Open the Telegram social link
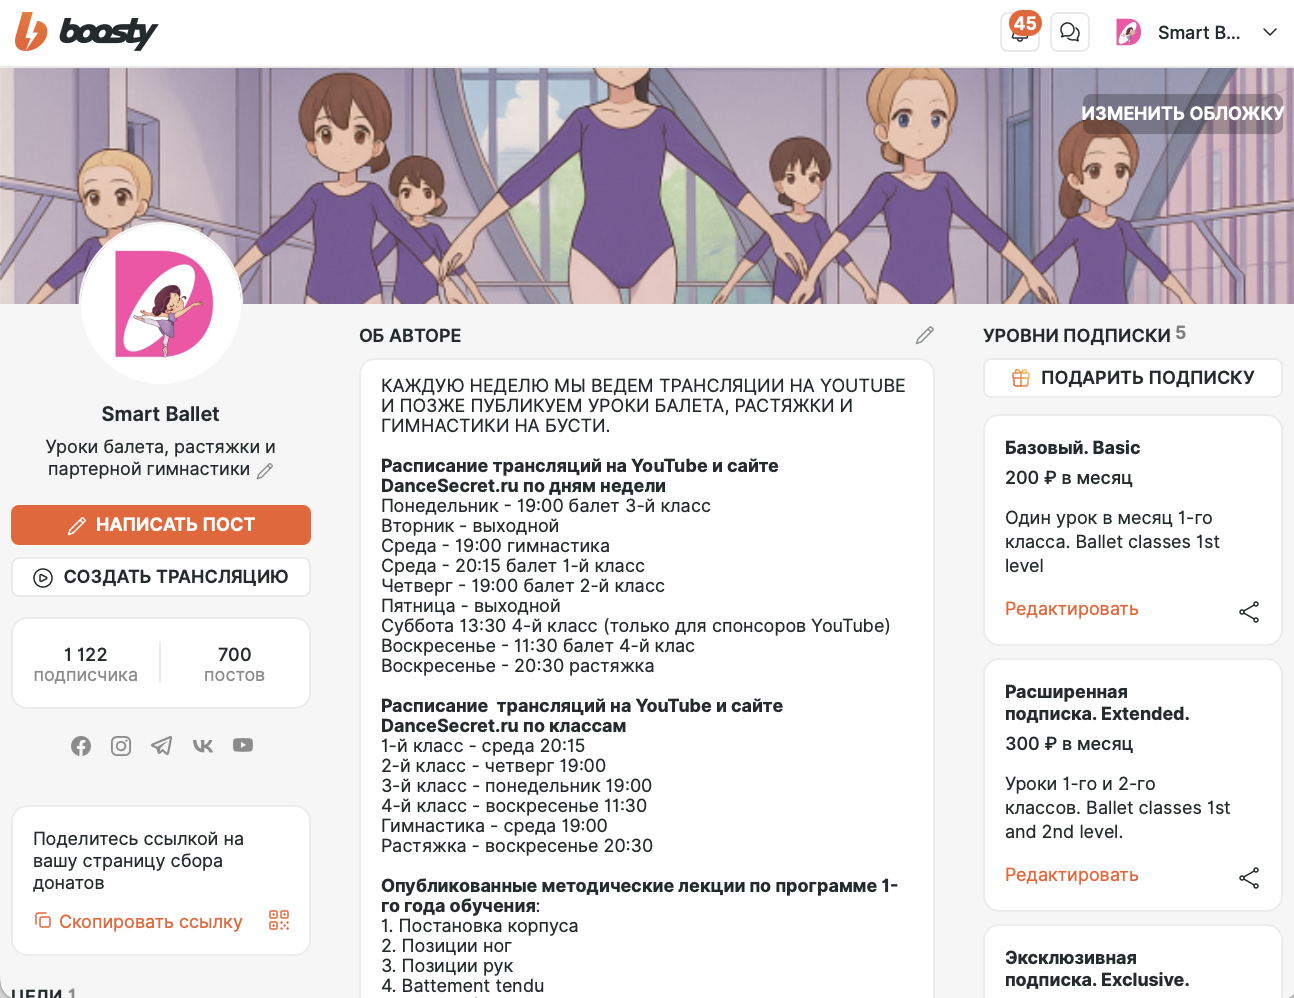Screen dimensions: 1294x998 162,746
